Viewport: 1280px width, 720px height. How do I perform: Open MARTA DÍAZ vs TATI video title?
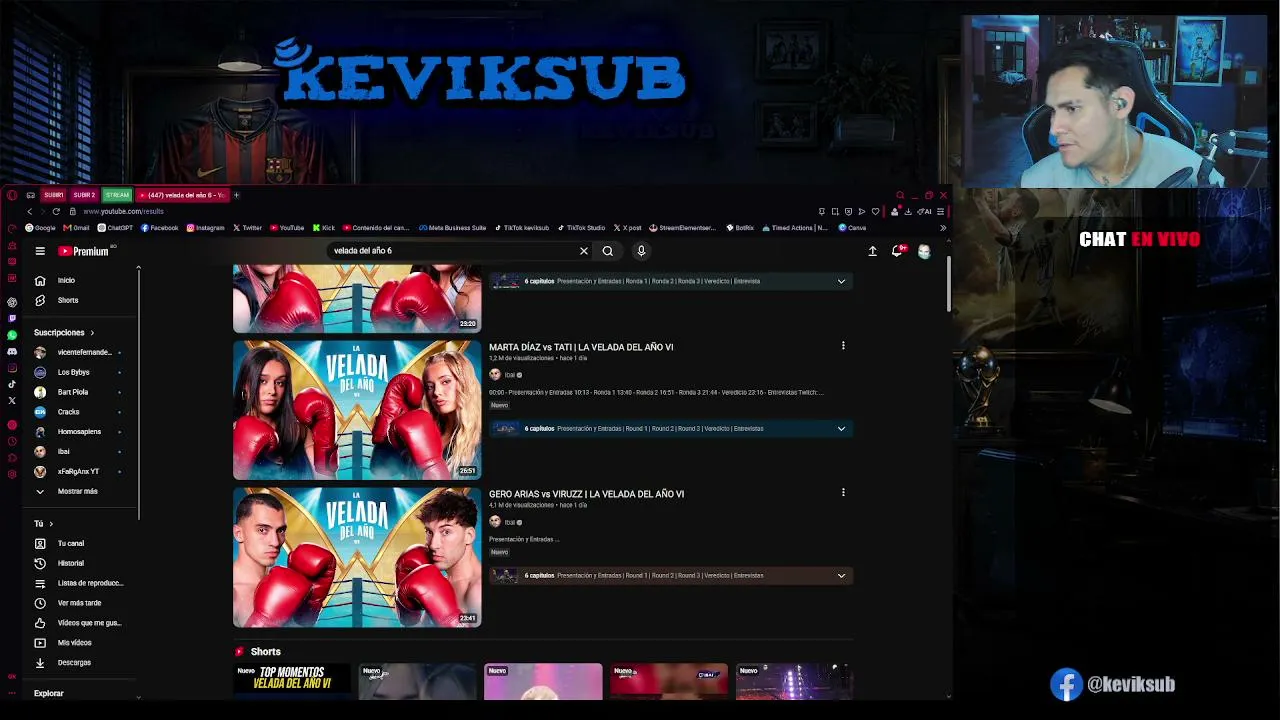click(581, 347)
